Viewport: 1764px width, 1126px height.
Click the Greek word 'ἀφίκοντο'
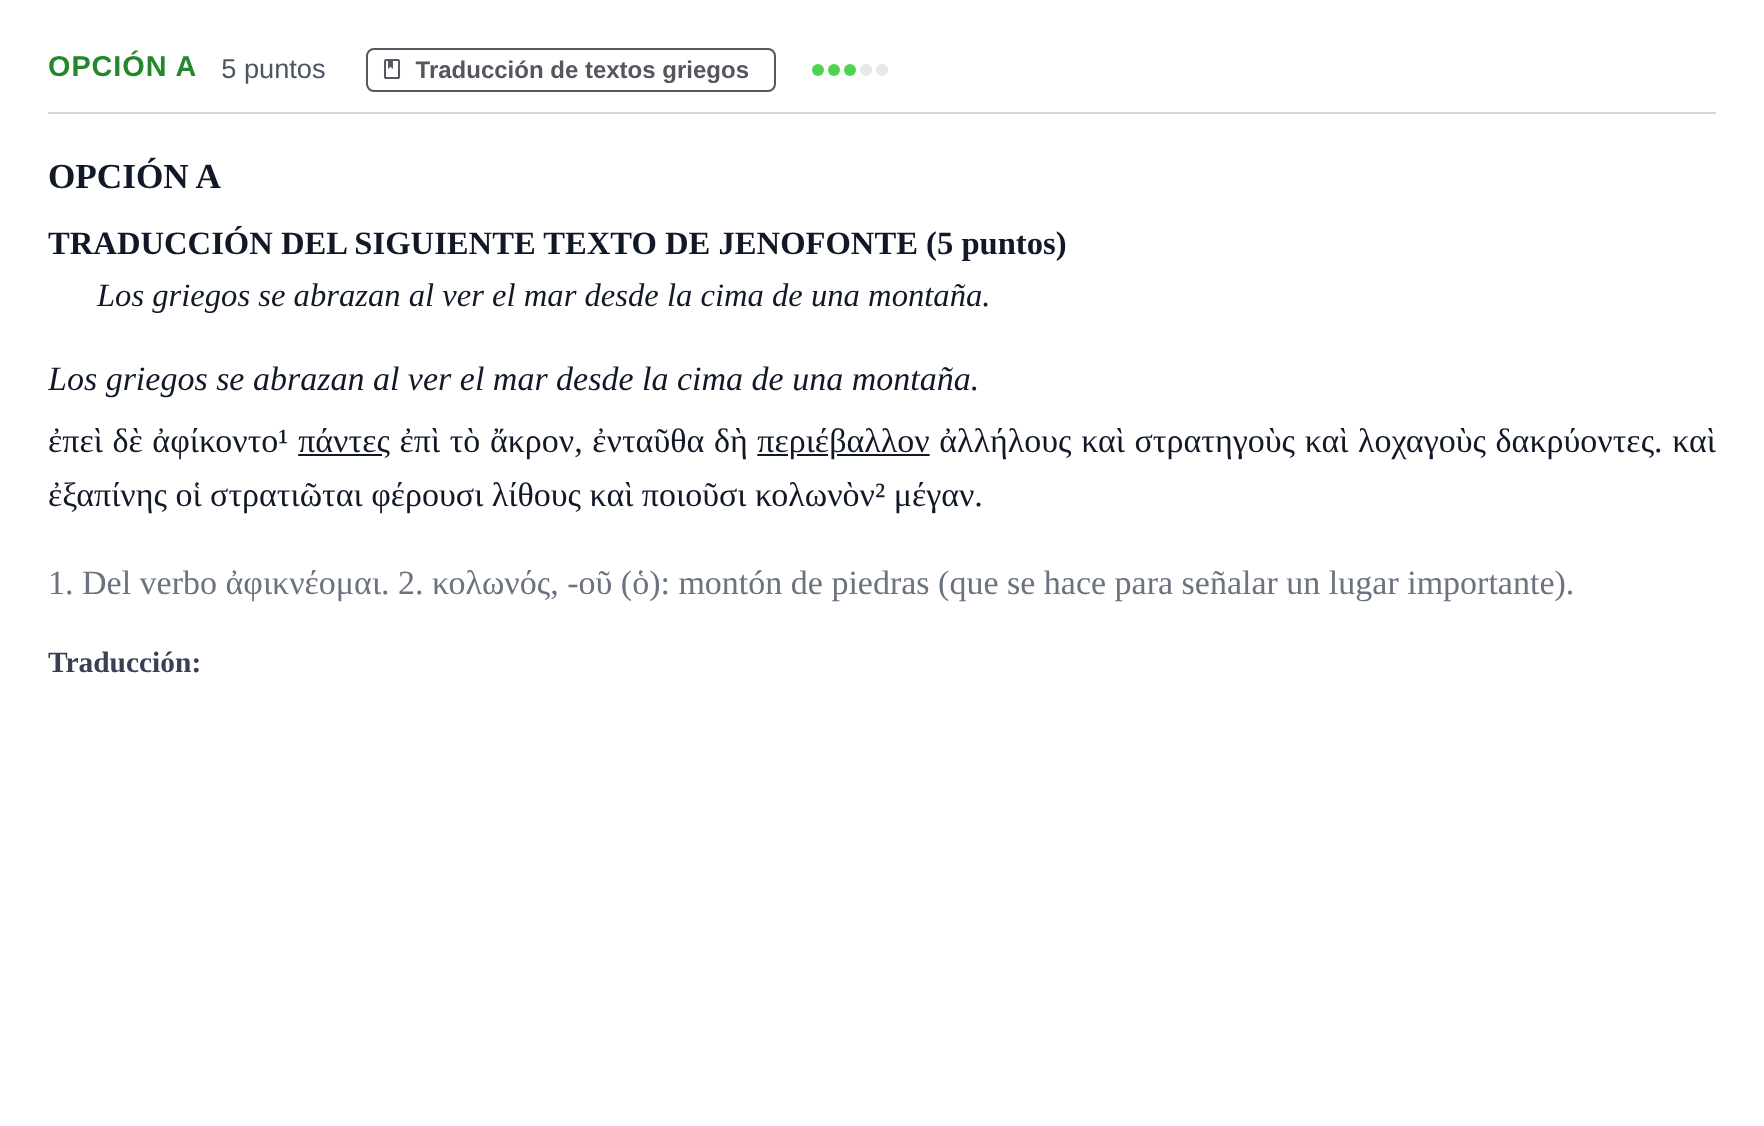(215, 441)
